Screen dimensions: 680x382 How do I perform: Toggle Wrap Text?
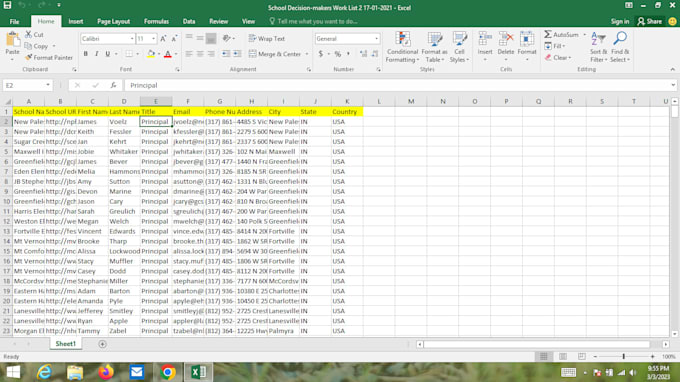pos(267,39)
